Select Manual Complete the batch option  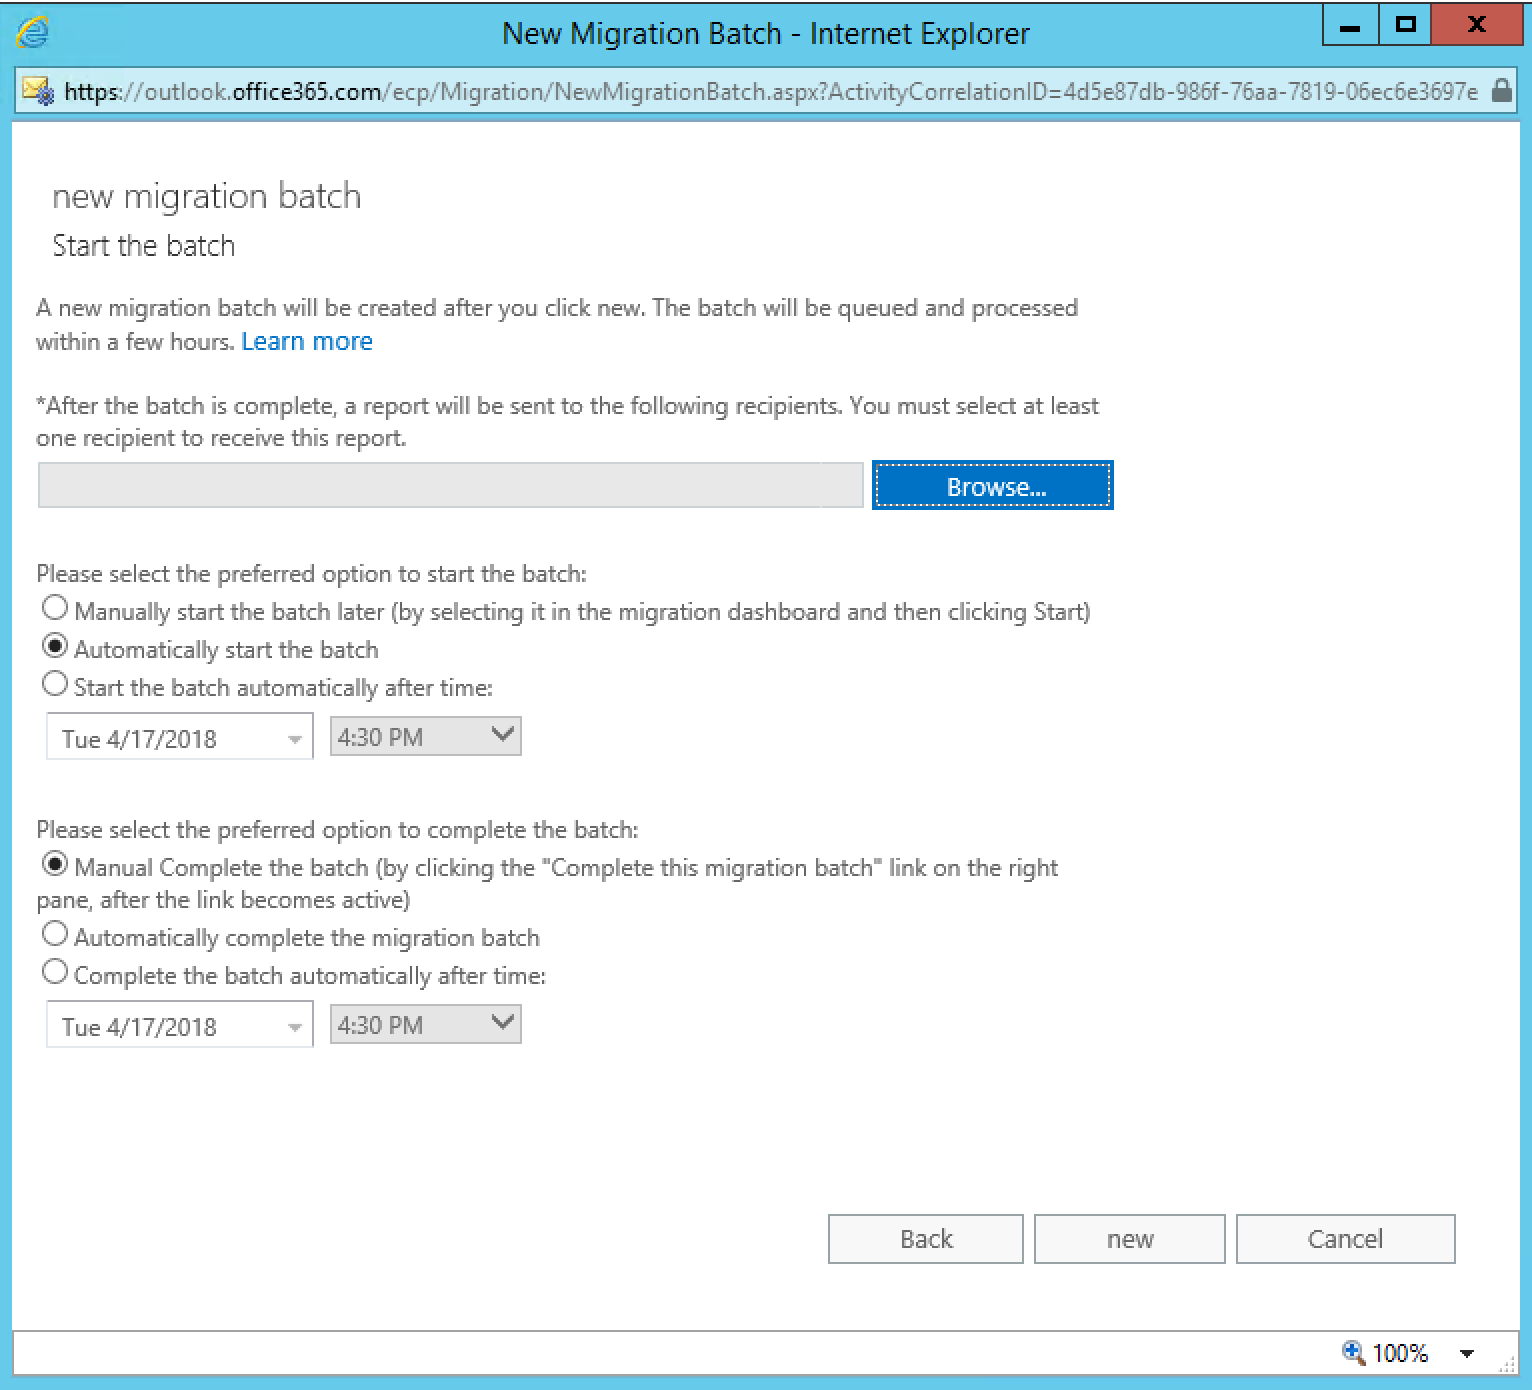pyautogui.click(x=55, y=864)
